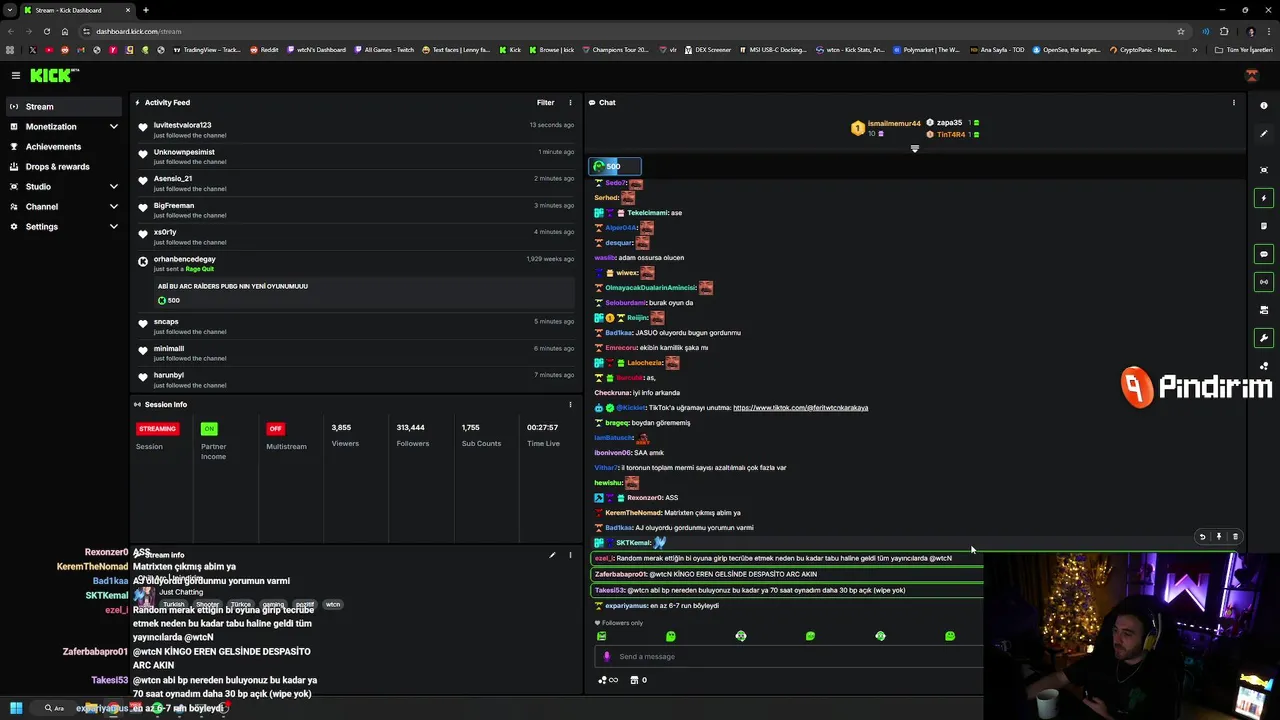Image resolution: width=1280 pixels, height=720 pixels.
Task: Switch to Stream - Kick Dashboard tab
Action: coord(76,10)
